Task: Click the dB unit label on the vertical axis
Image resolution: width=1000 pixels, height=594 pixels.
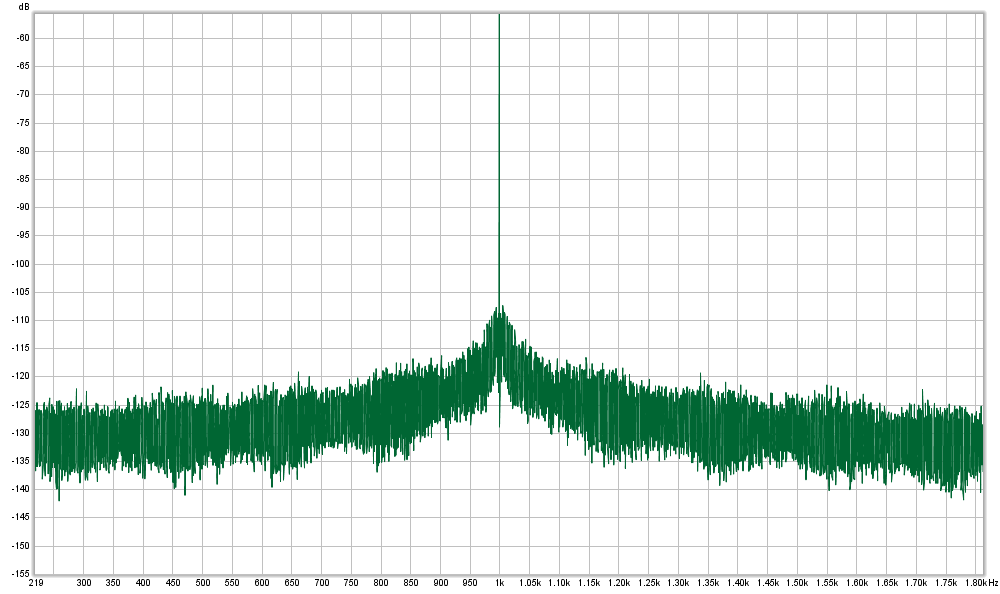Action: (x=24, y=6)
